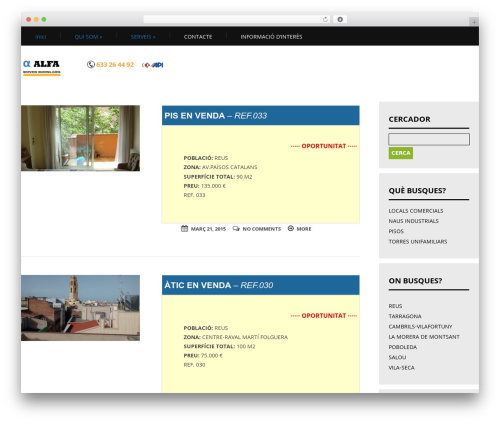Select CAMBRILS-VILAFORTUNY location link
Image resolution: width=500 pixels, height=423 pixels.
coord(420,327)
